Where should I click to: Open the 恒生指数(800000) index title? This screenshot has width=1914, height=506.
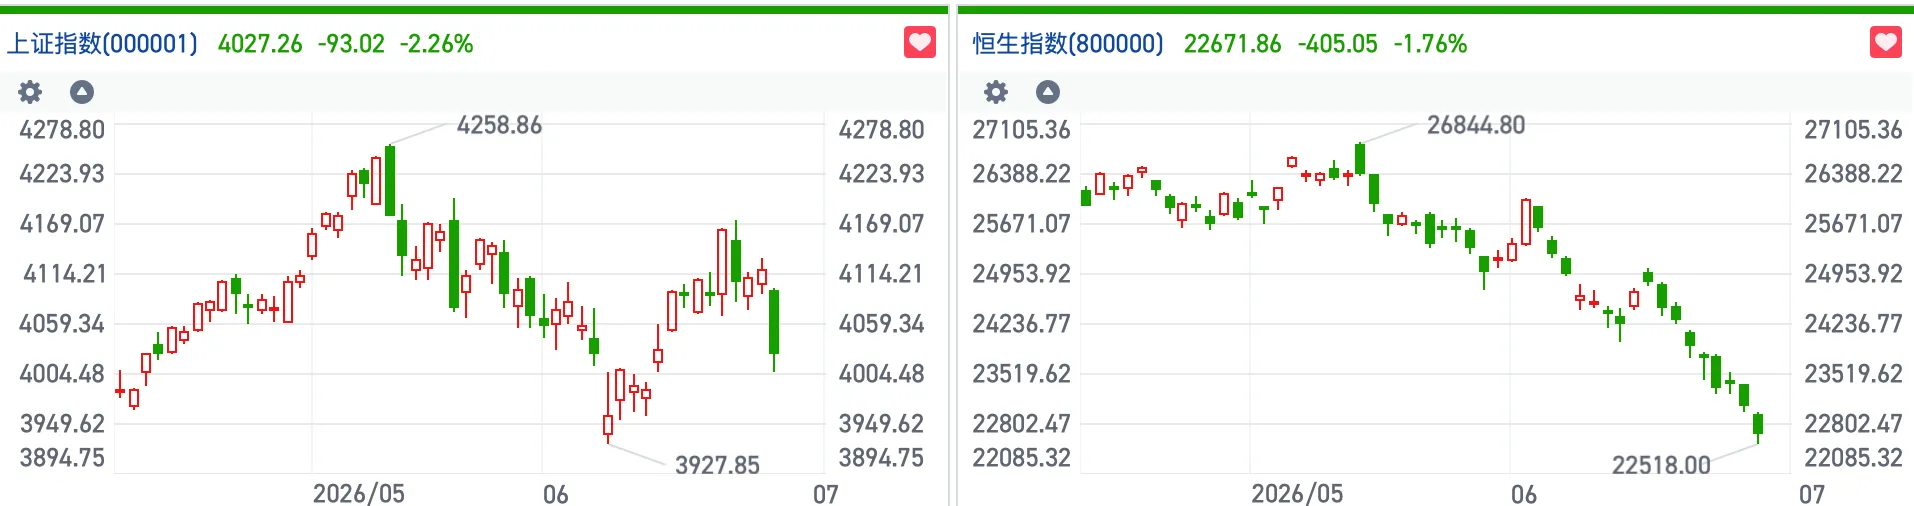(1068, 43)
